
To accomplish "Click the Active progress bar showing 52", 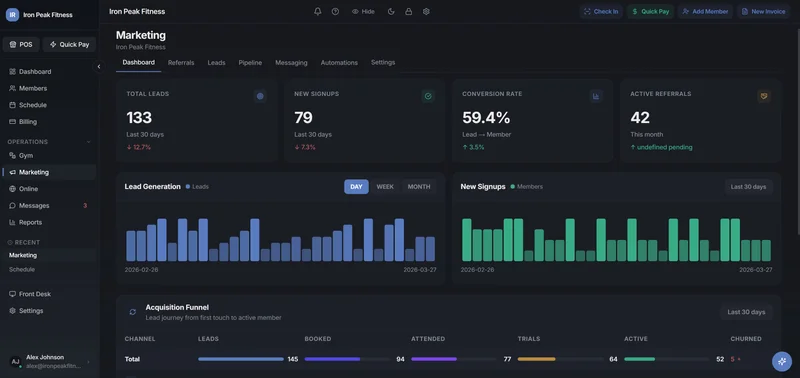I will [x=667, y=359].
